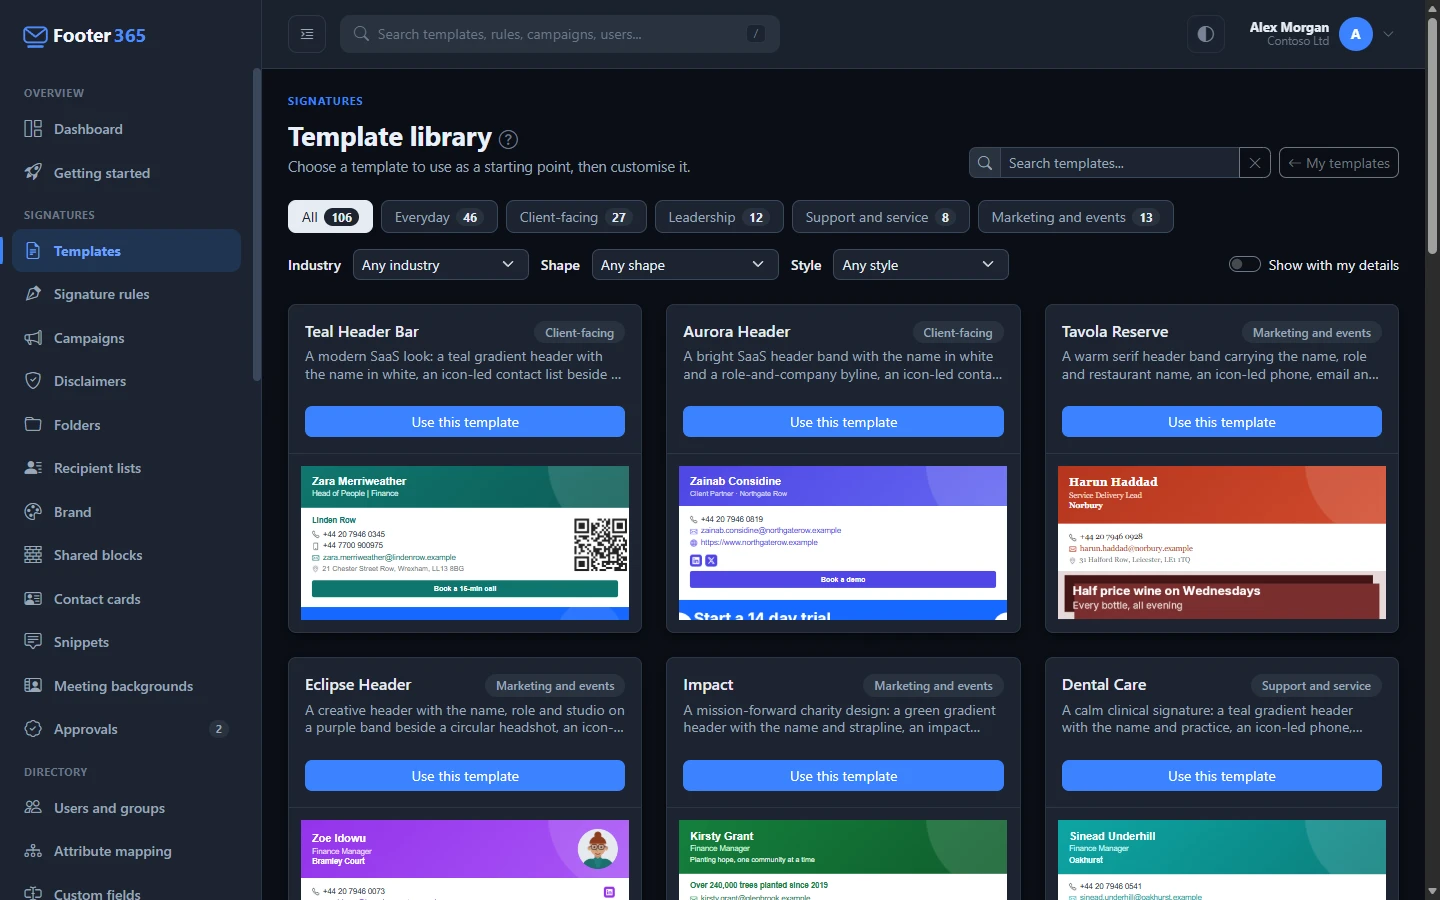1440x900 pixels.
Task: Open Users and groups
Action: tap(127, 808)
